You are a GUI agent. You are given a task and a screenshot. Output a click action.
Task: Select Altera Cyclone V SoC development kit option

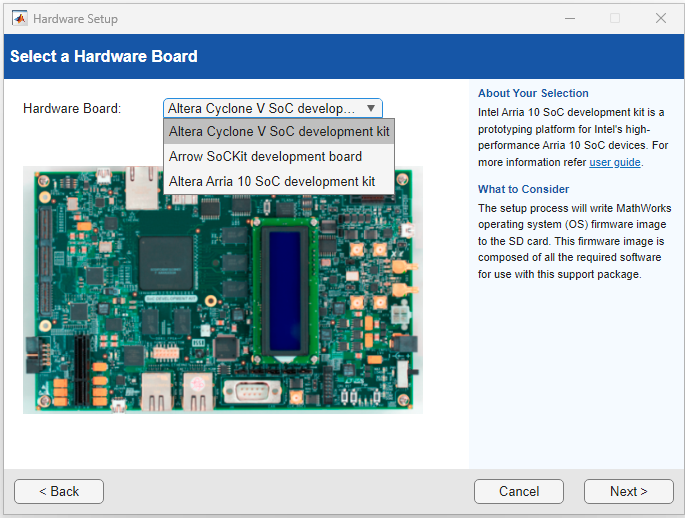pos(279,131)
